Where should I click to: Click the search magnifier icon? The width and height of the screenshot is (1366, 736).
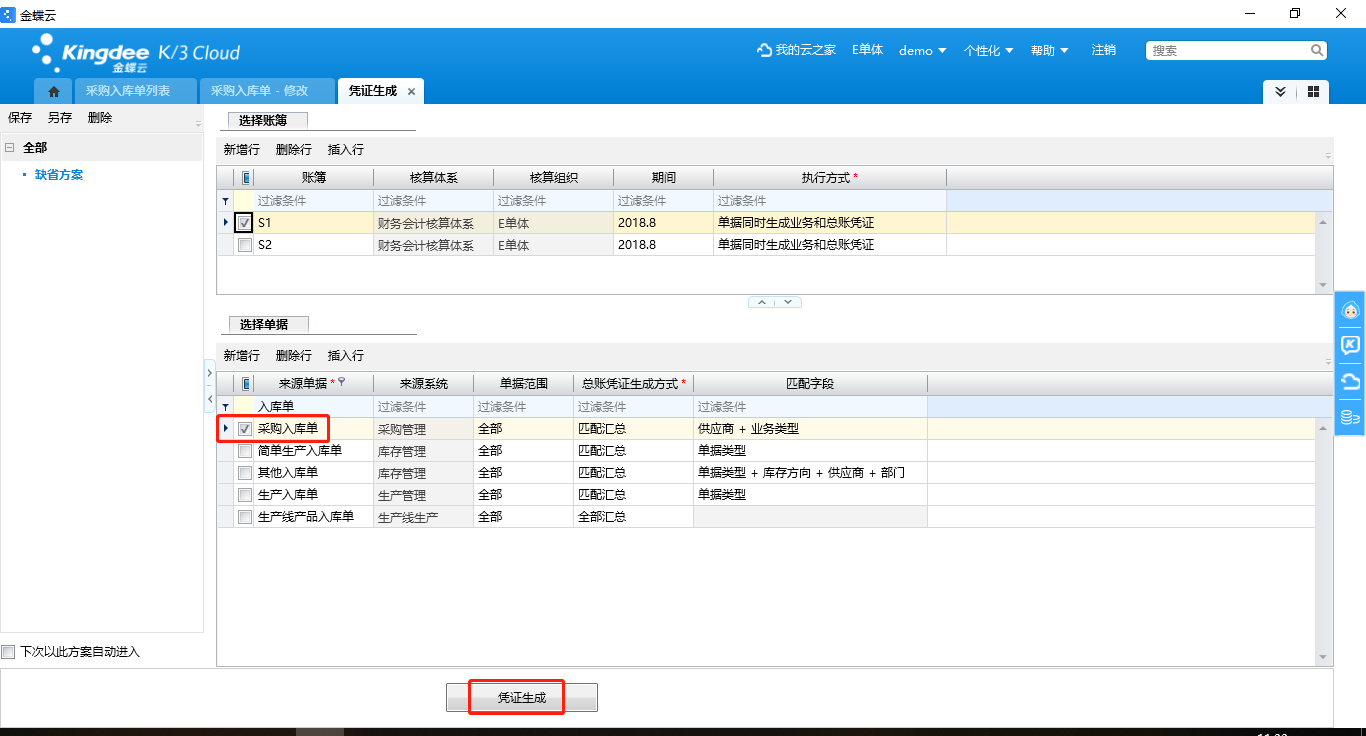coord(1317,50)
